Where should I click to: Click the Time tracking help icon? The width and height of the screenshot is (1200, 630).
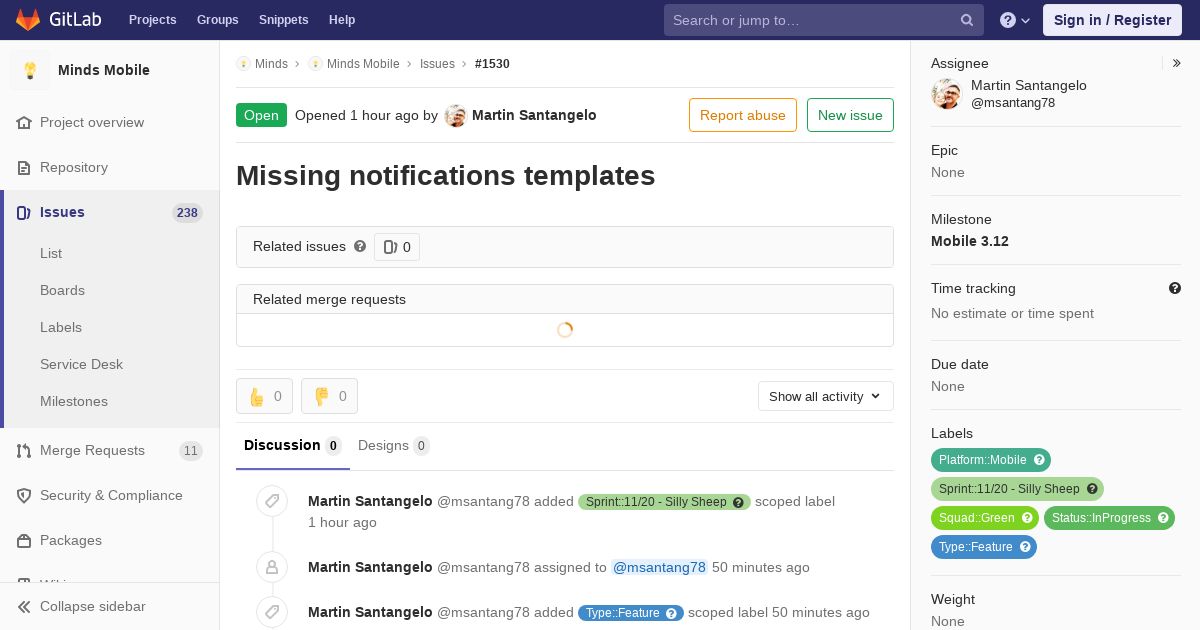point(1175,288)
